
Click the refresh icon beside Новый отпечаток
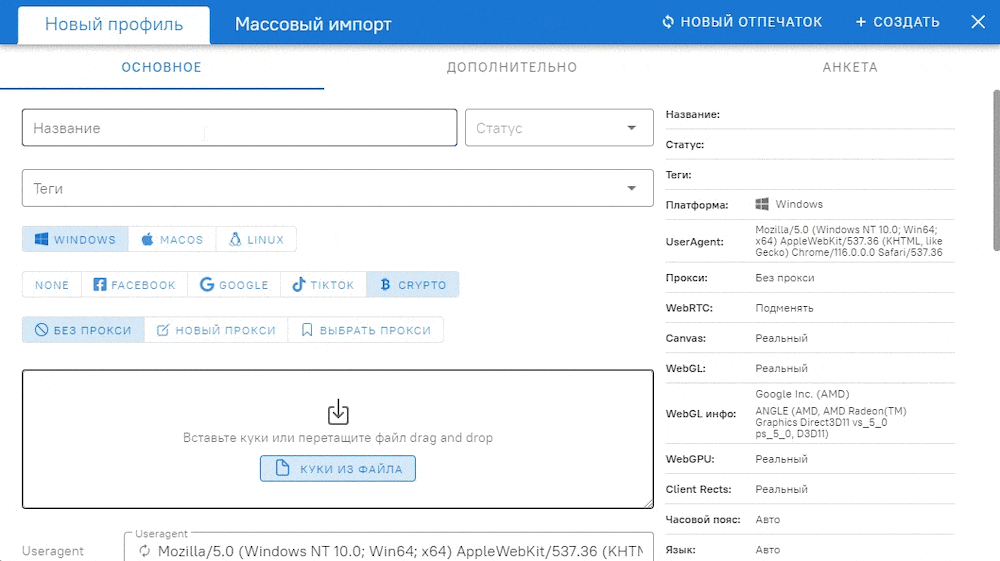click(668, 22)
